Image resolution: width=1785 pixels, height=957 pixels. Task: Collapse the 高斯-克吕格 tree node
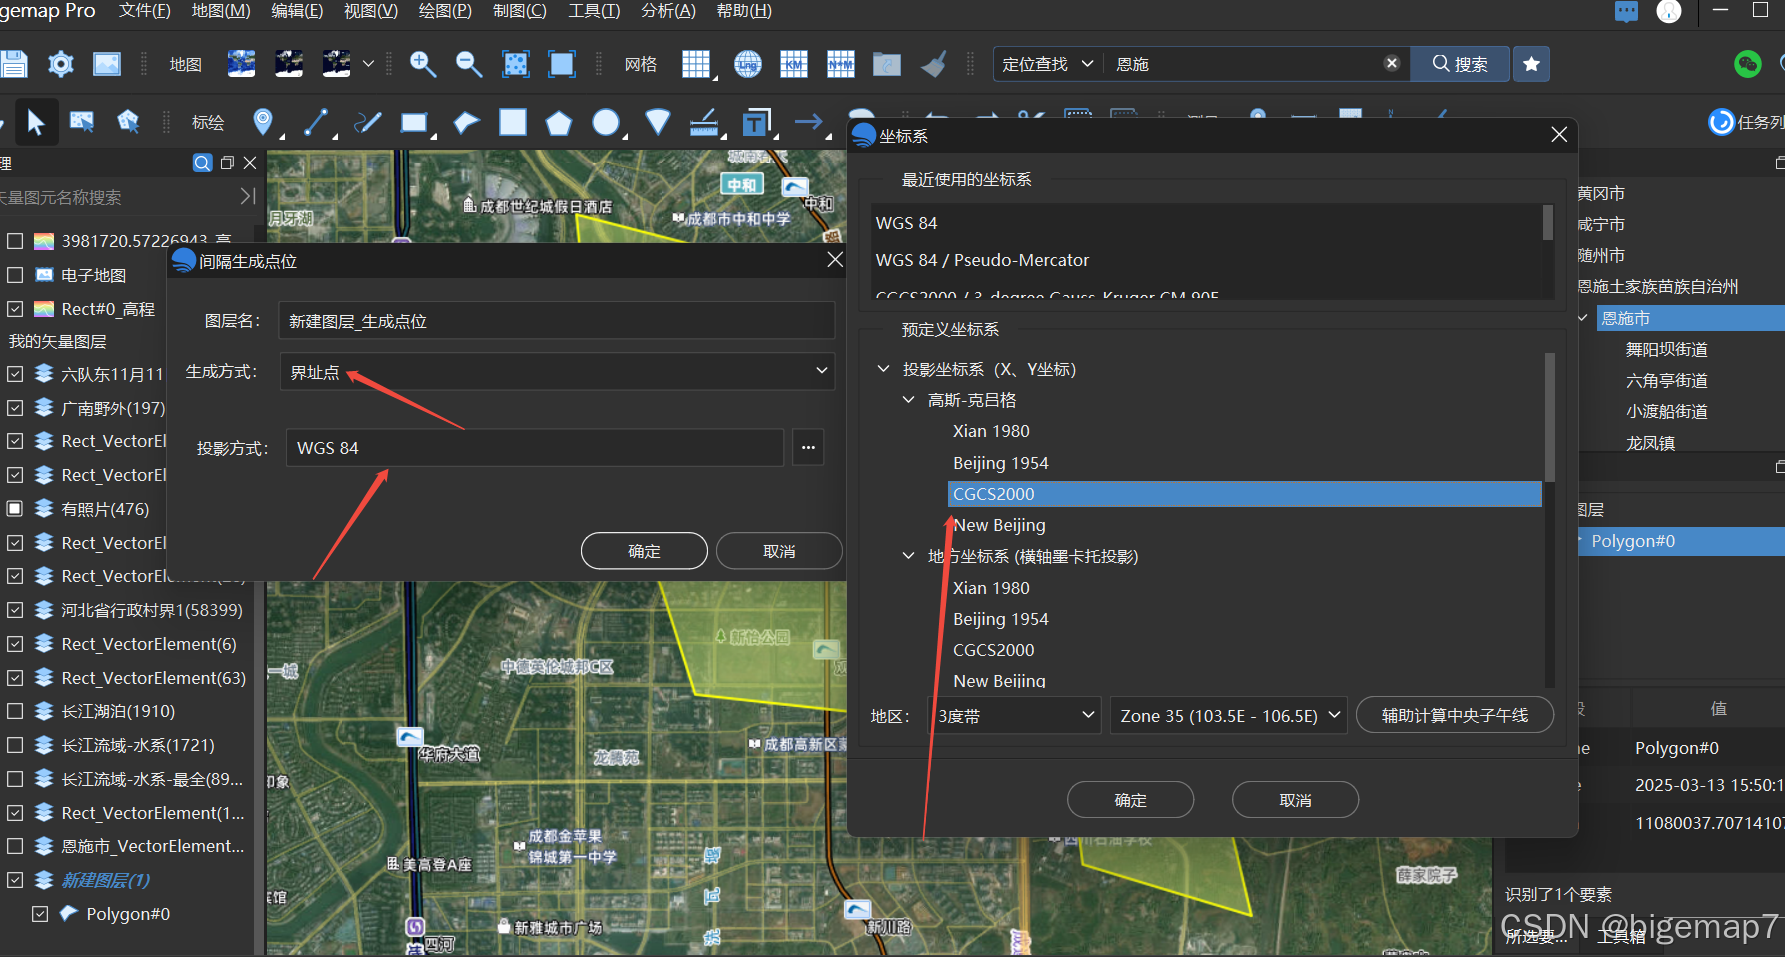point(908,400)
